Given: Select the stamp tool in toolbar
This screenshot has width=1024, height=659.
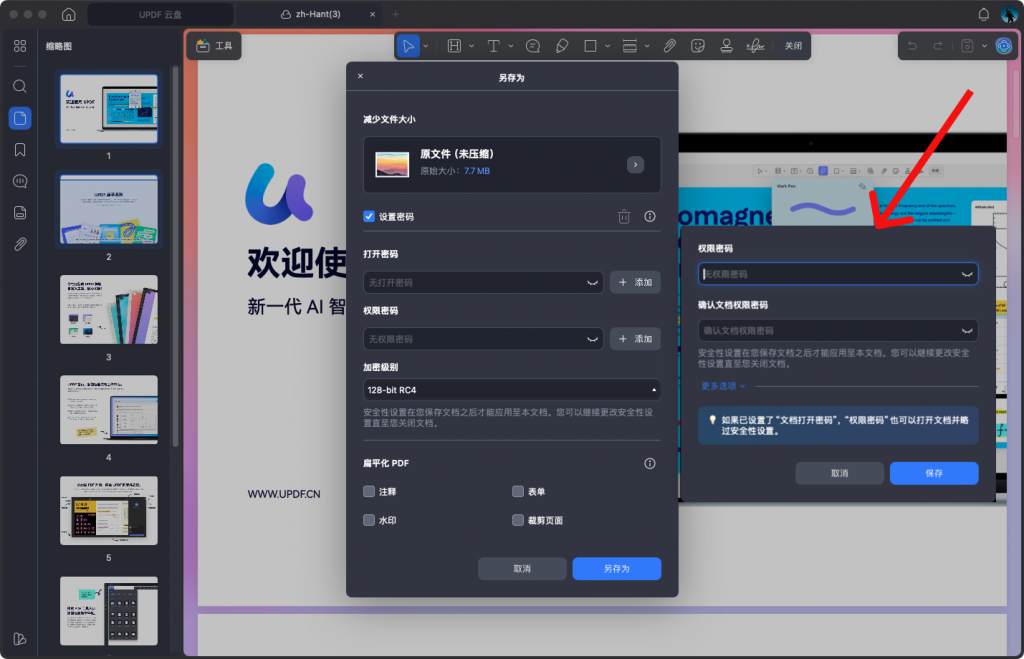Looking at the screenshot, I should click(726, 46).
